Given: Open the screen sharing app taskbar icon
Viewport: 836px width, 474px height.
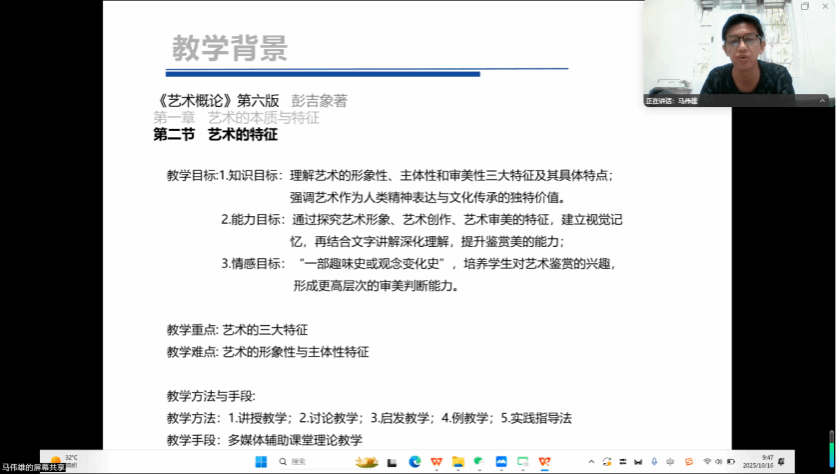Looking at the screenshot, I should (522, 461).
